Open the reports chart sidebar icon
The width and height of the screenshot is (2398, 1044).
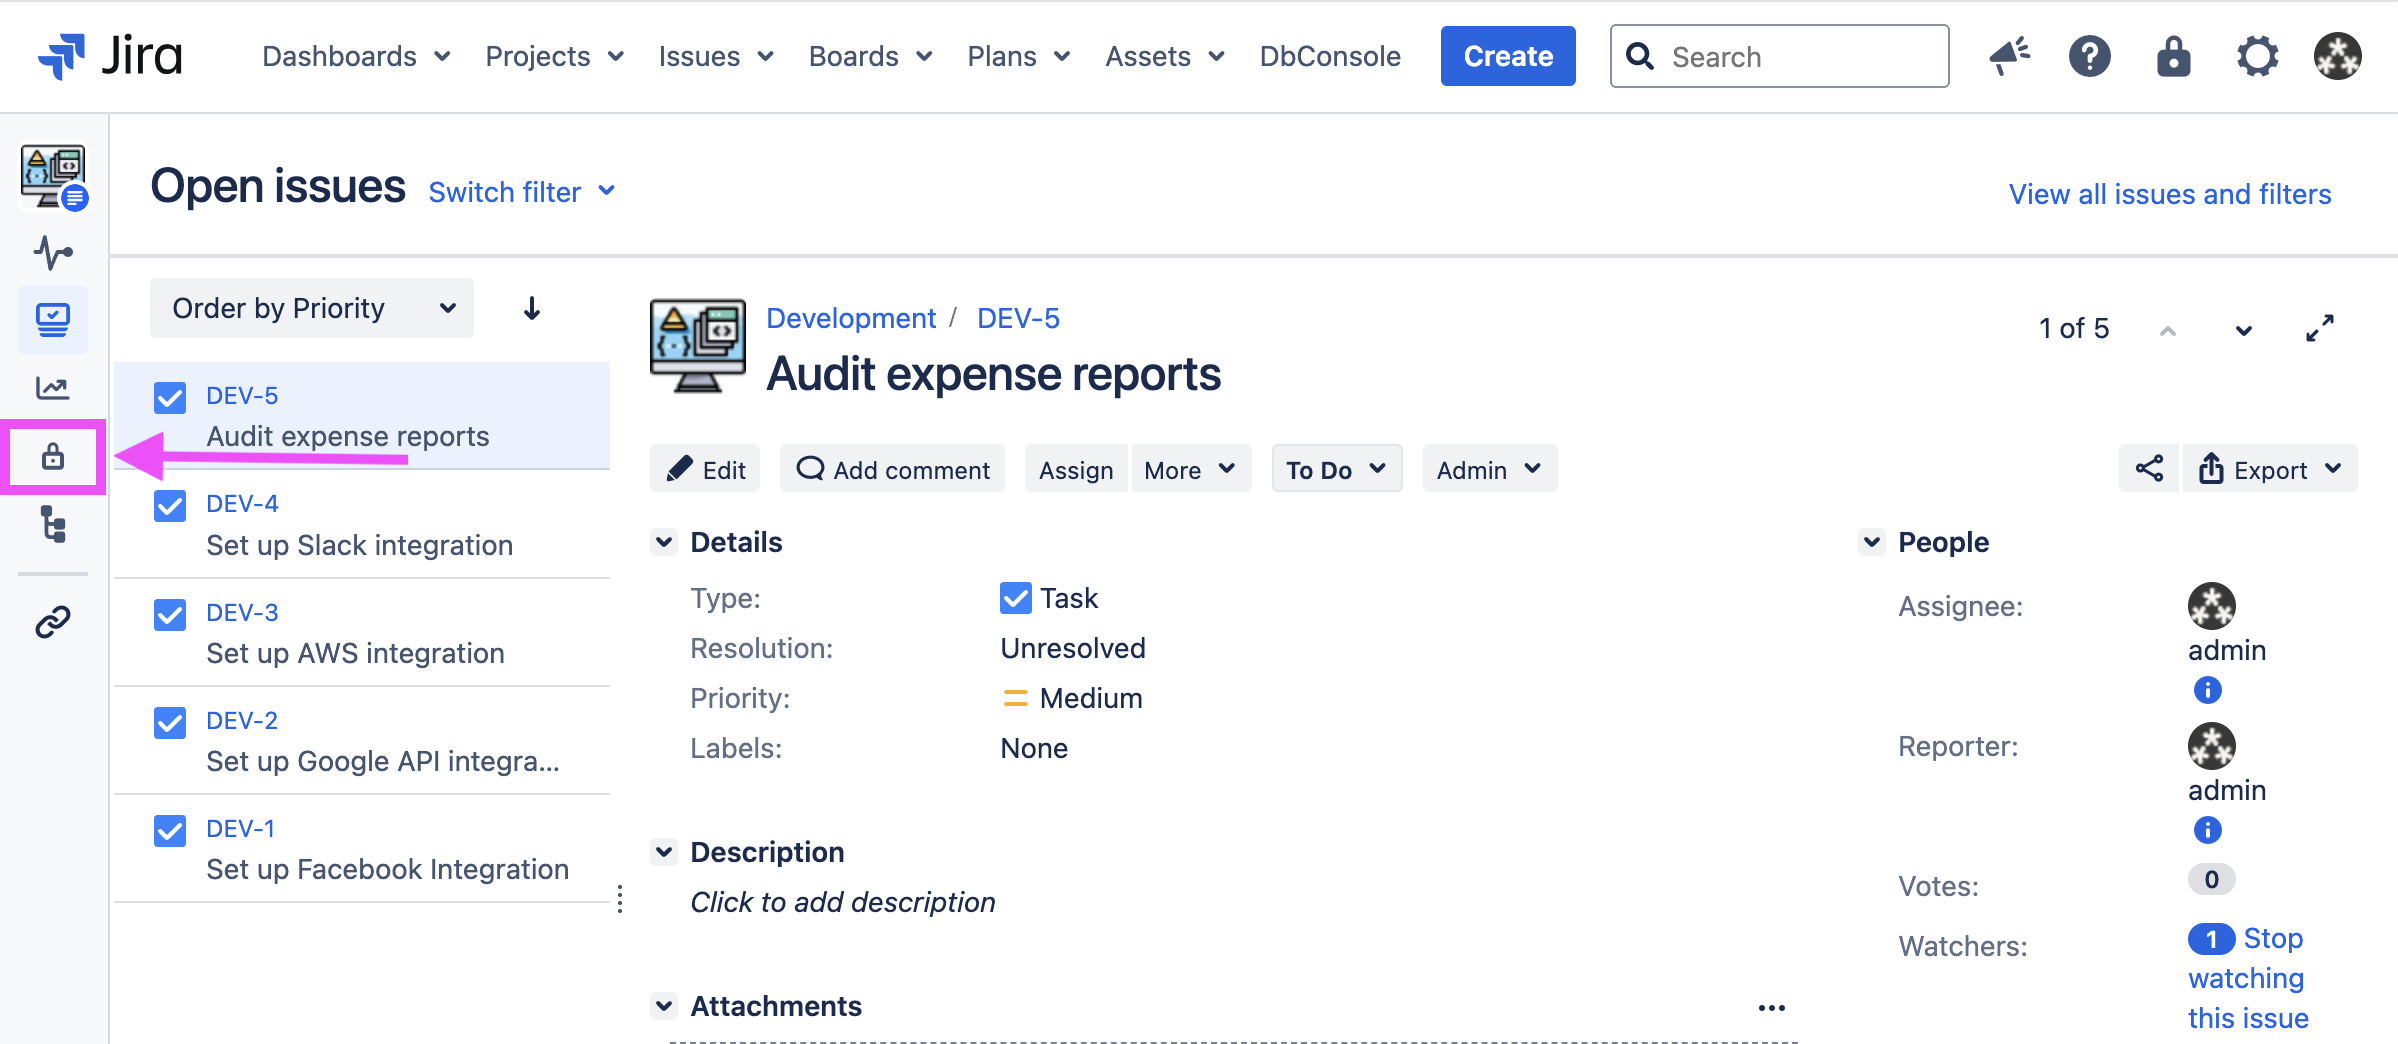pos(53,387)
